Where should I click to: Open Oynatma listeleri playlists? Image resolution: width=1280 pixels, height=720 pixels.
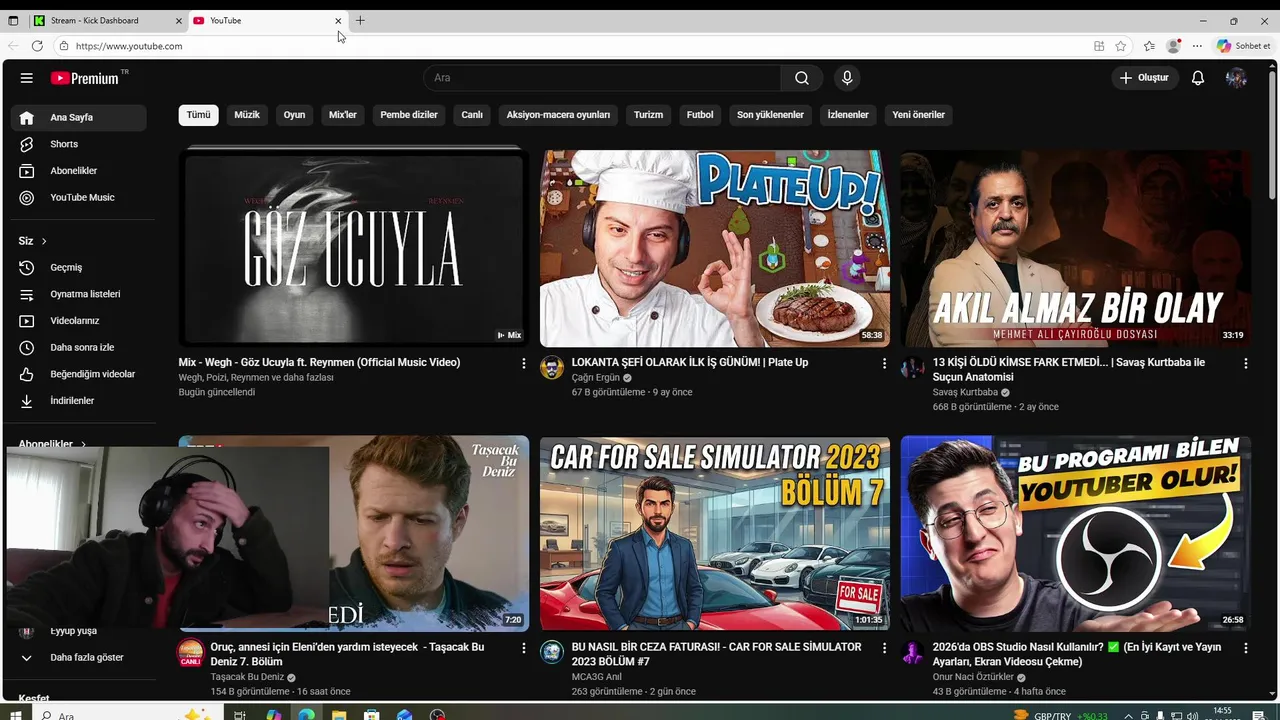click(x=79, y=294)
